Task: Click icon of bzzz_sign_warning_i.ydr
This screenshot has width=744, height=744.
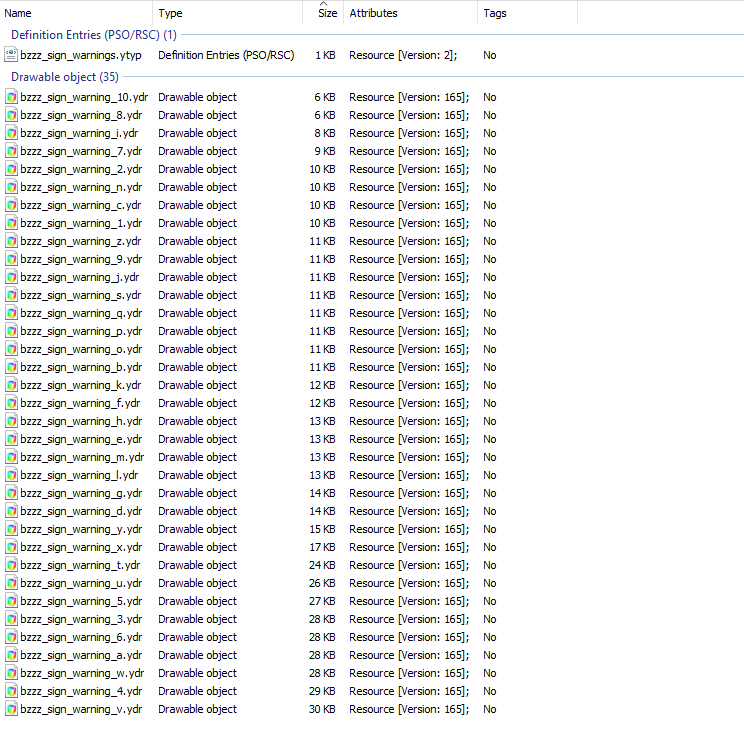Action: (x=11, y=133)
